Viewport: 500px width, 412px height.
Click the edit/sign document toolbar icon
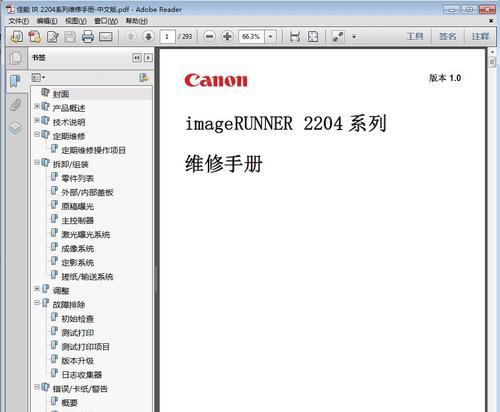(53, 36)
